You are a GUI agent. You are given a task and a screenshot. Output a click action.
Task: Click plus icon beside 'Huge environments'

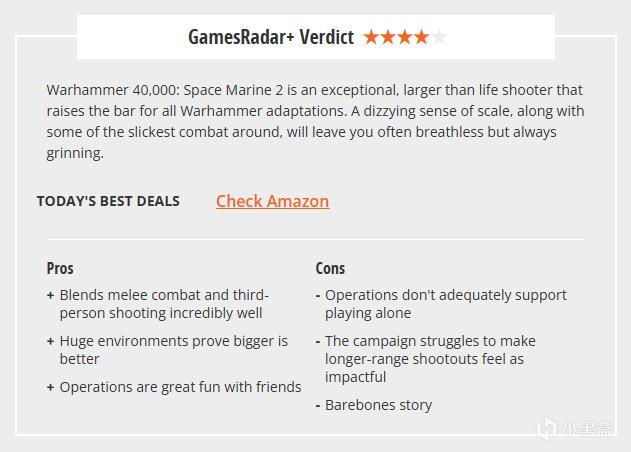pos(50,342)
